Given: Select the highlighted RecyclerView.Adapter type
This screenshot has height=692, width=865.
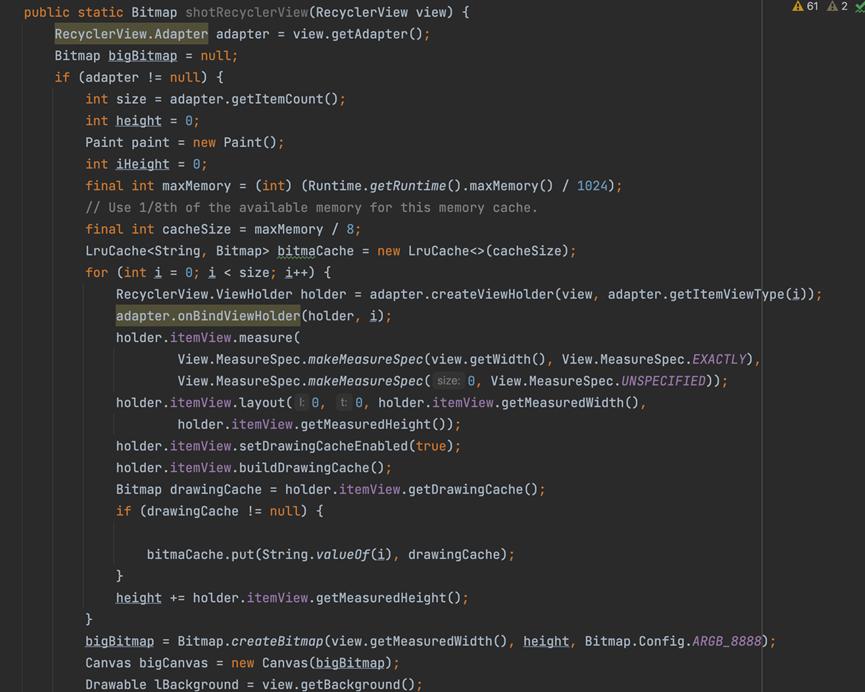Looking at the screenshot, I should click(x=131, y=34).
